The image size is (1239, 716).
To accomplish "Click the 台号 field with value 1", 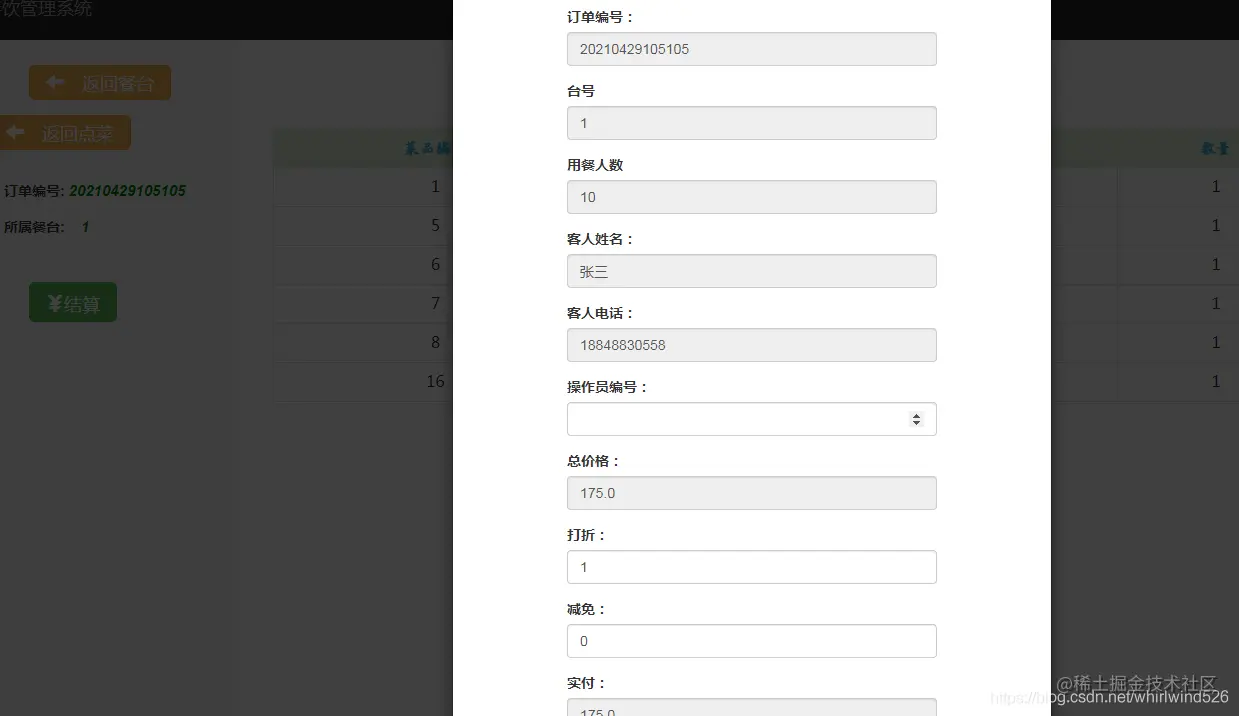I will point(751,123).
